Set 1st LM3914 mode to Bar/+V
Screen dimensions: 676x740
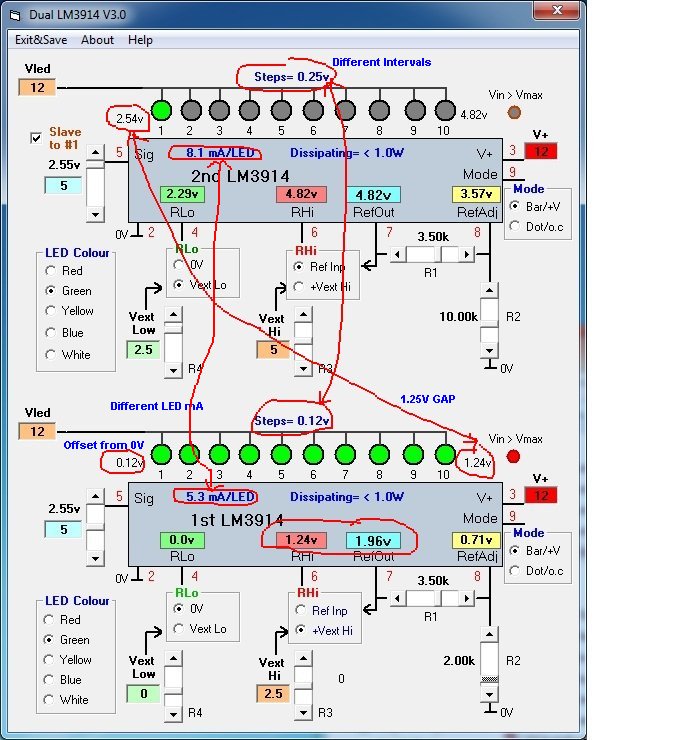(x=515, y=550)
